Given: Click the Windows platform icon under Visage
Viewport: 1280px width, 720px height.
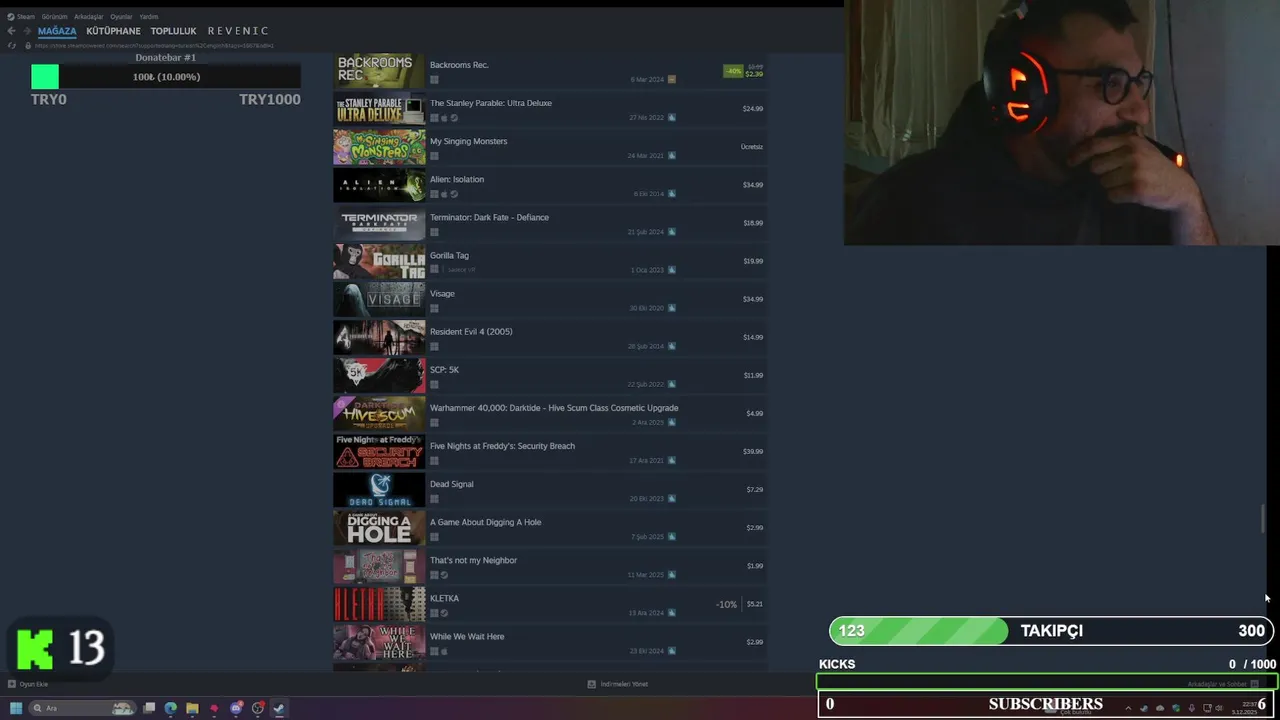Looking at the screenshot, I should [x=434, y=308].
